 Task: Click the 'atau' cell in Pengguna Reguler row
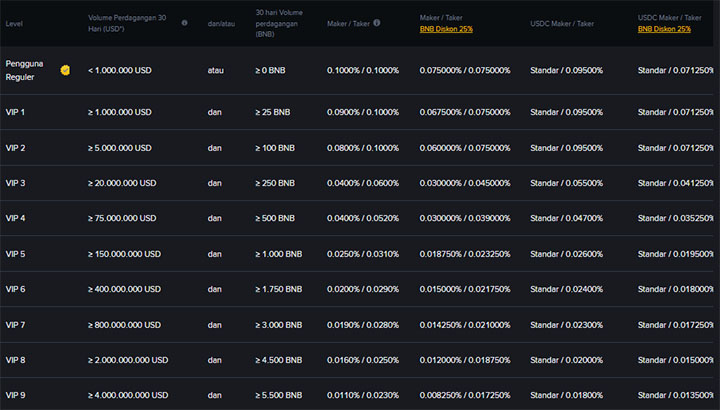[x=215, y=70]
